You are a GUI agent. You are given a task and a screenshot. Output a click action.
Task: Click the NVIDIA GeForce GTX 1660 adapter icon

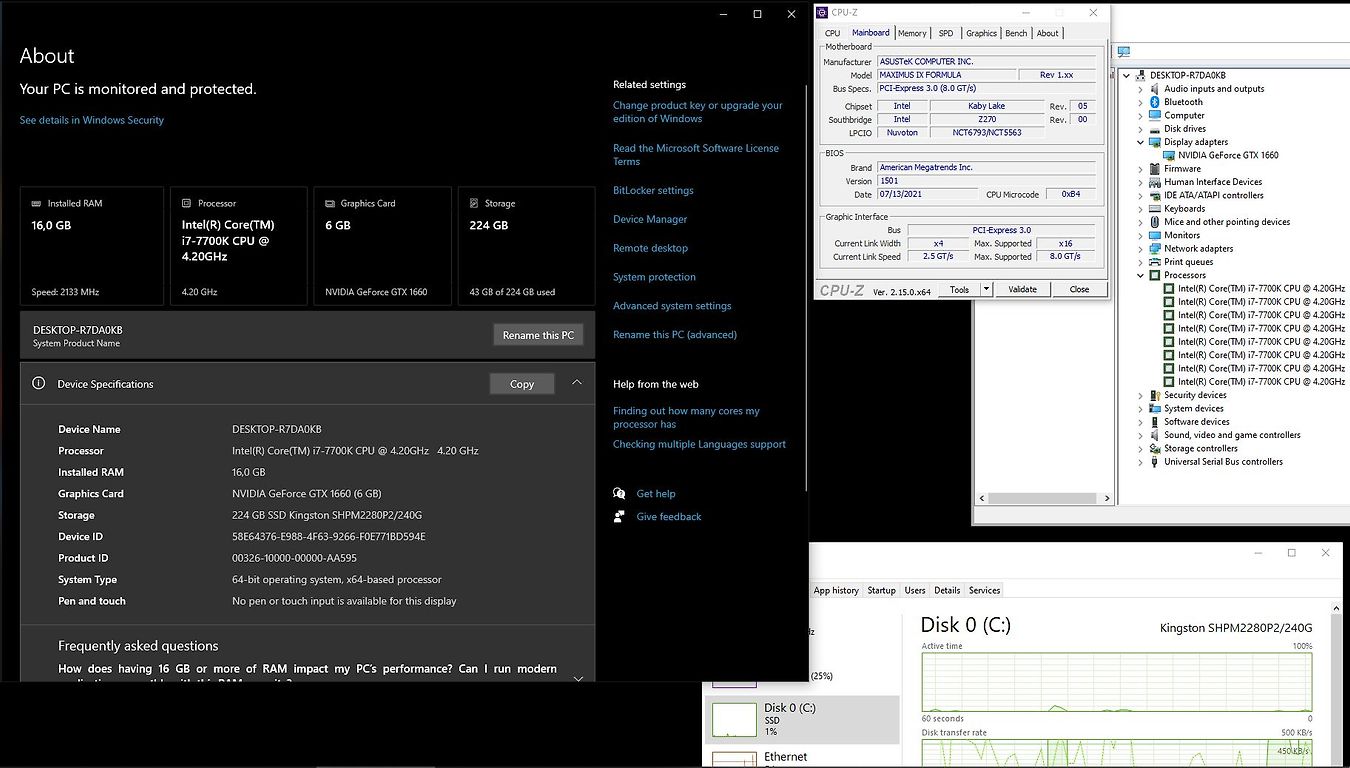point(1168,155)
